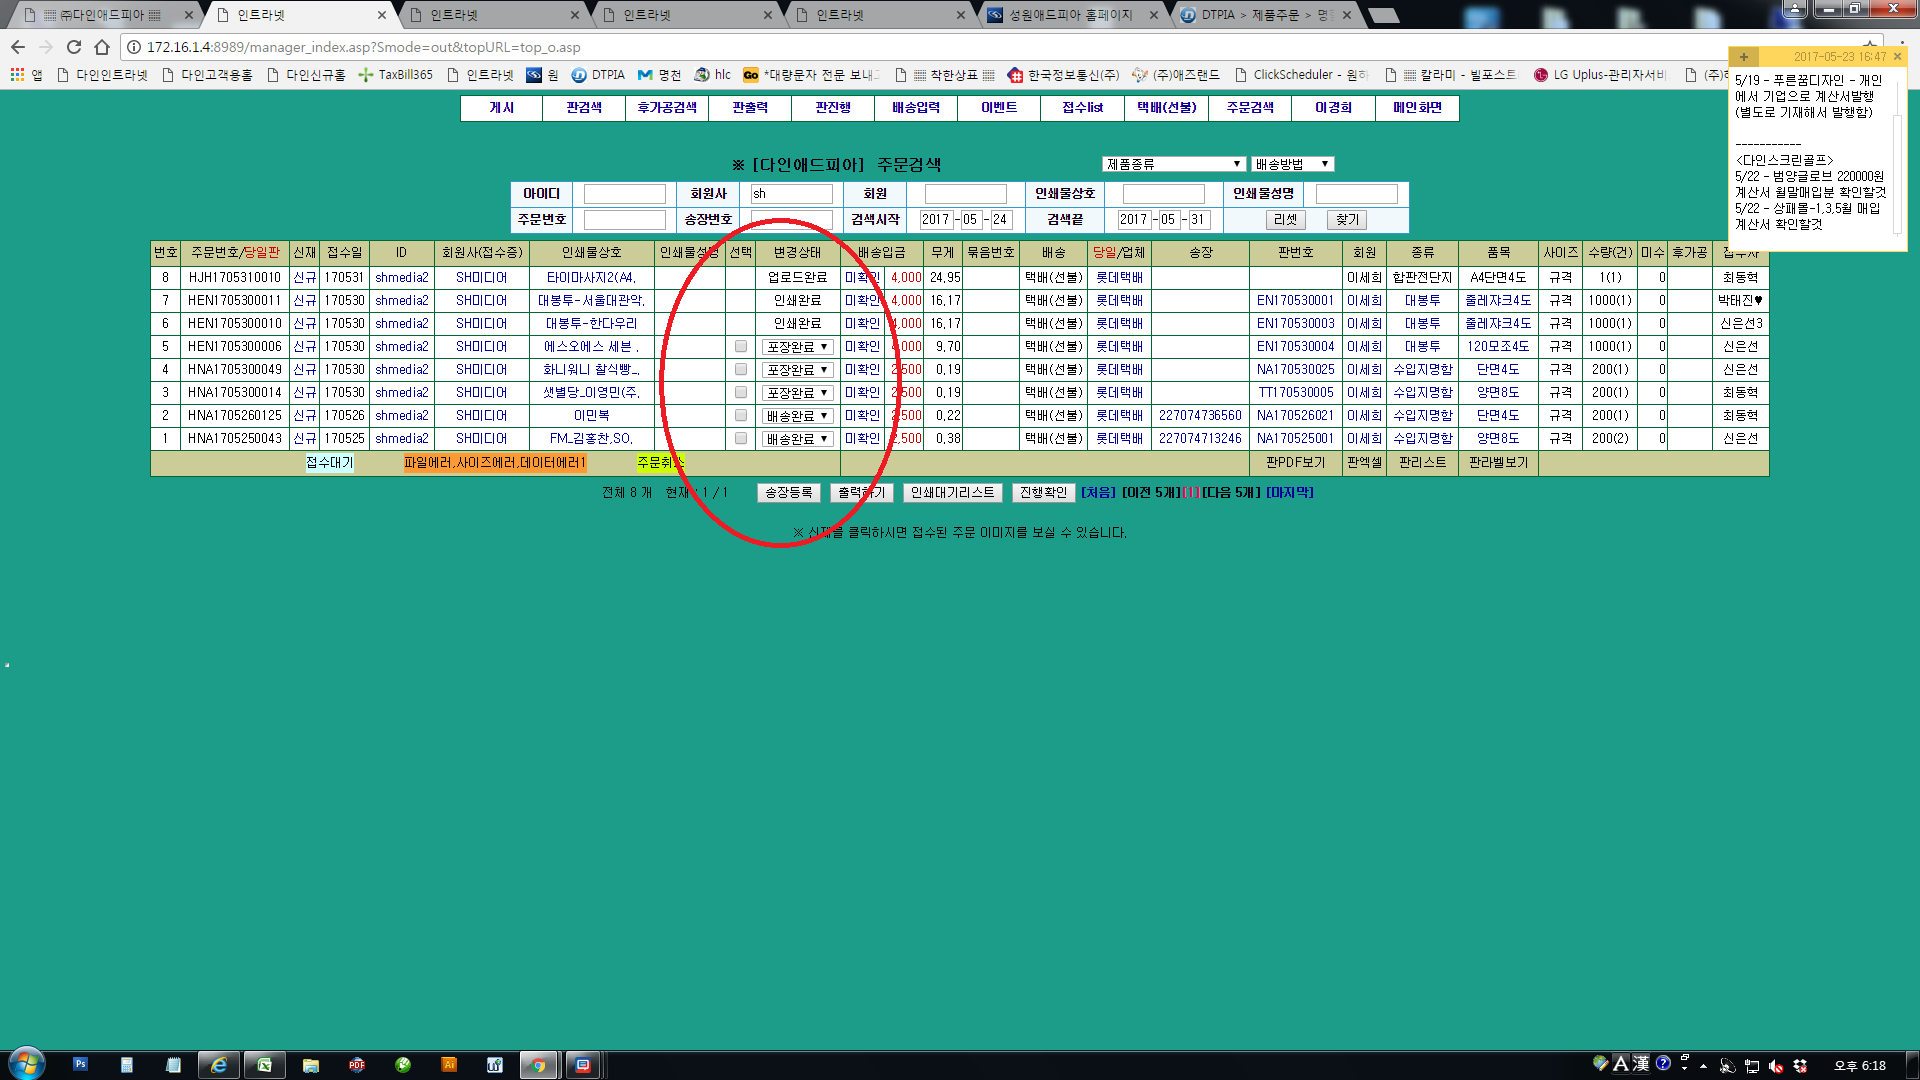Click the browser reload icon
The image size is (1920, 1080).
[74, 47]
